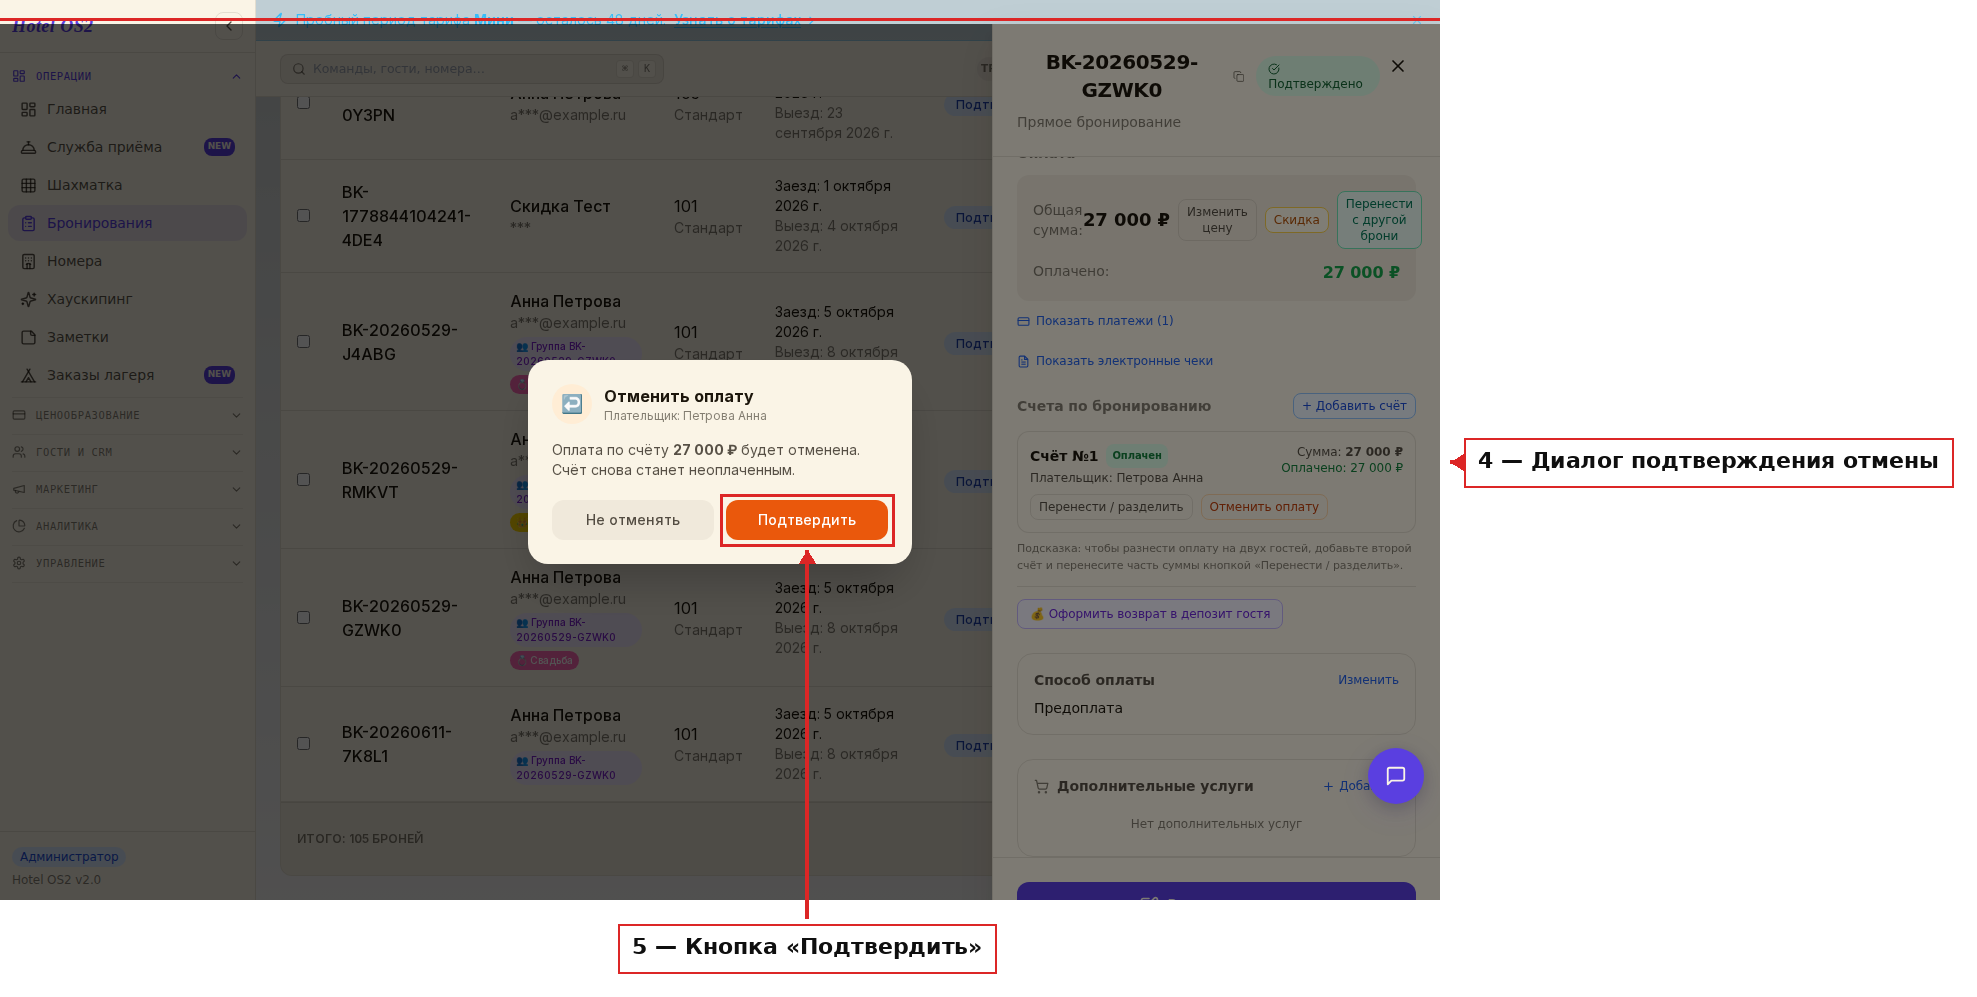Tick checkbox for booking BK-1778844104241-4DE4

coord(304,216)
